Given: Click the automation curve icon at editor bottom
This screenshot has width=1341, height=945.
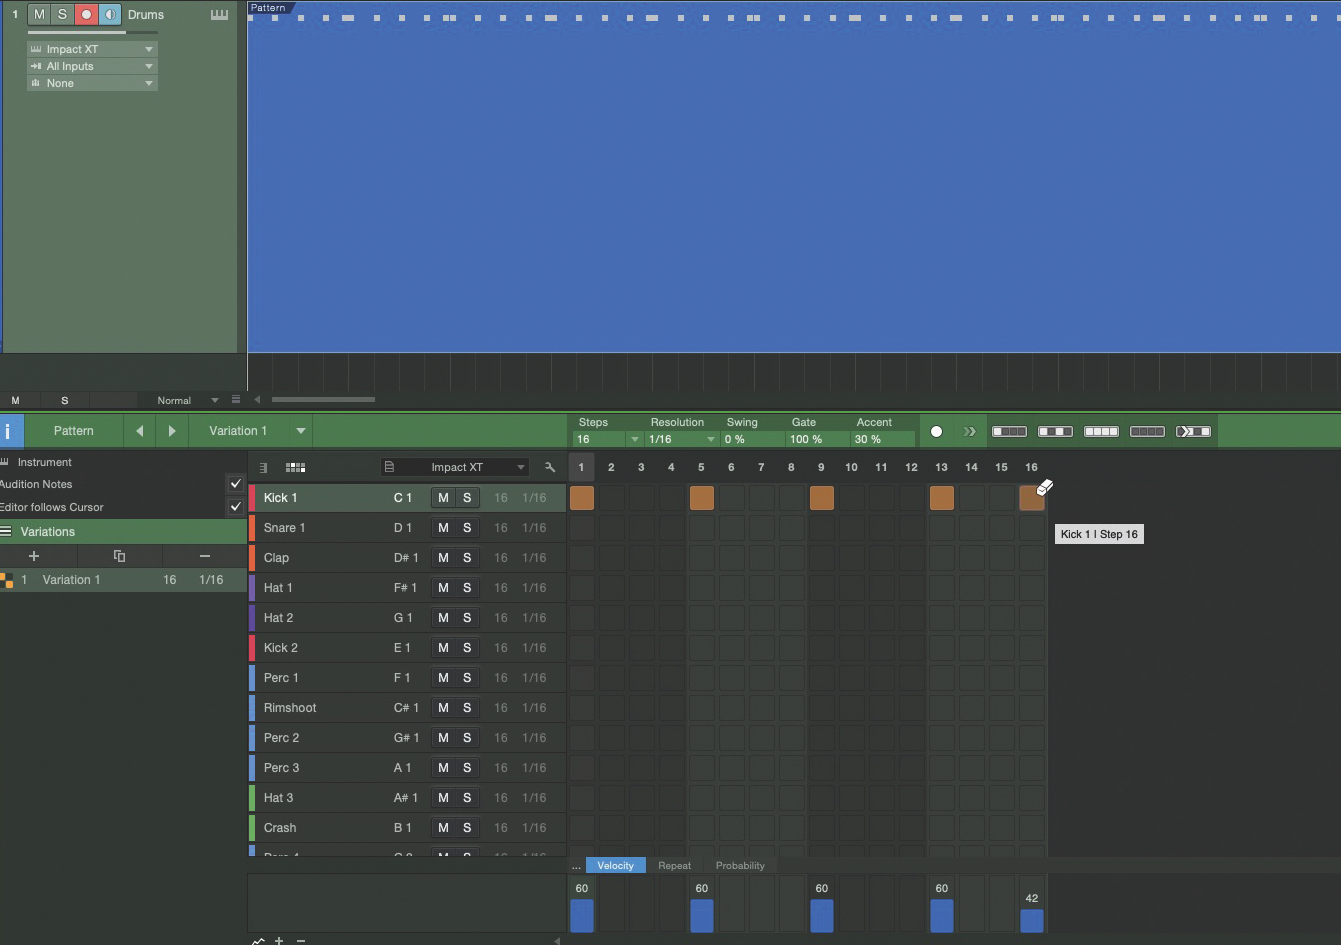Looking at the screenshot, I should pyautogui.click(x=258, y=941).
